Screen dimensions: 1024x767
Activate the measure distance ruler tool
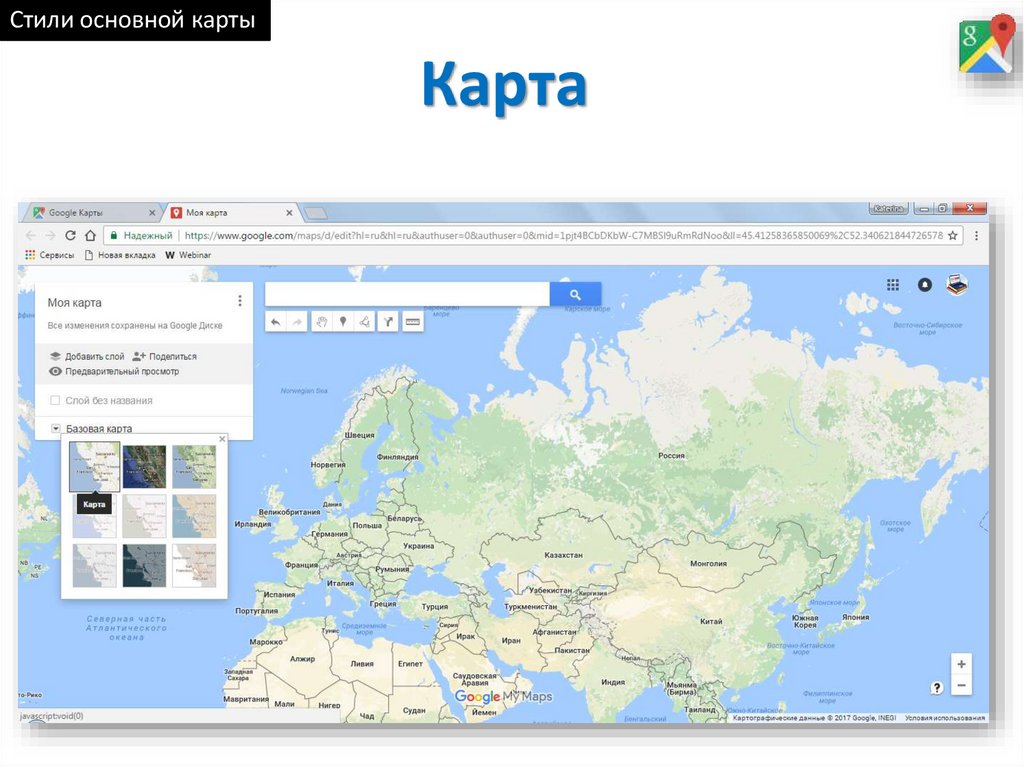point(412,321)
